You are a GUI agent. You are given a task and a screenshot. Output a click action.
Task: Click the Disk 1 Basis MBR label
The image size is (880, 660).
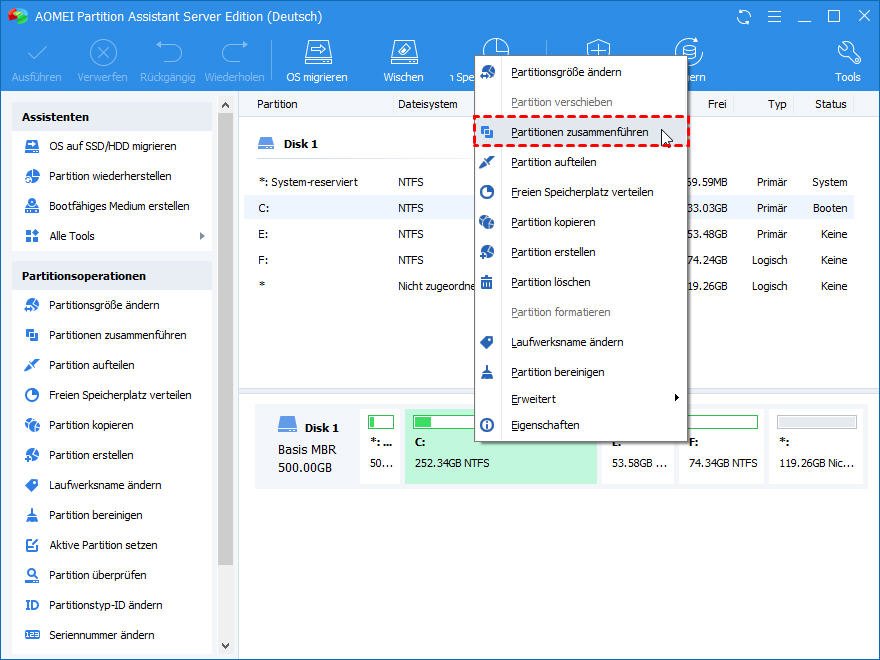[x=308, y=447]
